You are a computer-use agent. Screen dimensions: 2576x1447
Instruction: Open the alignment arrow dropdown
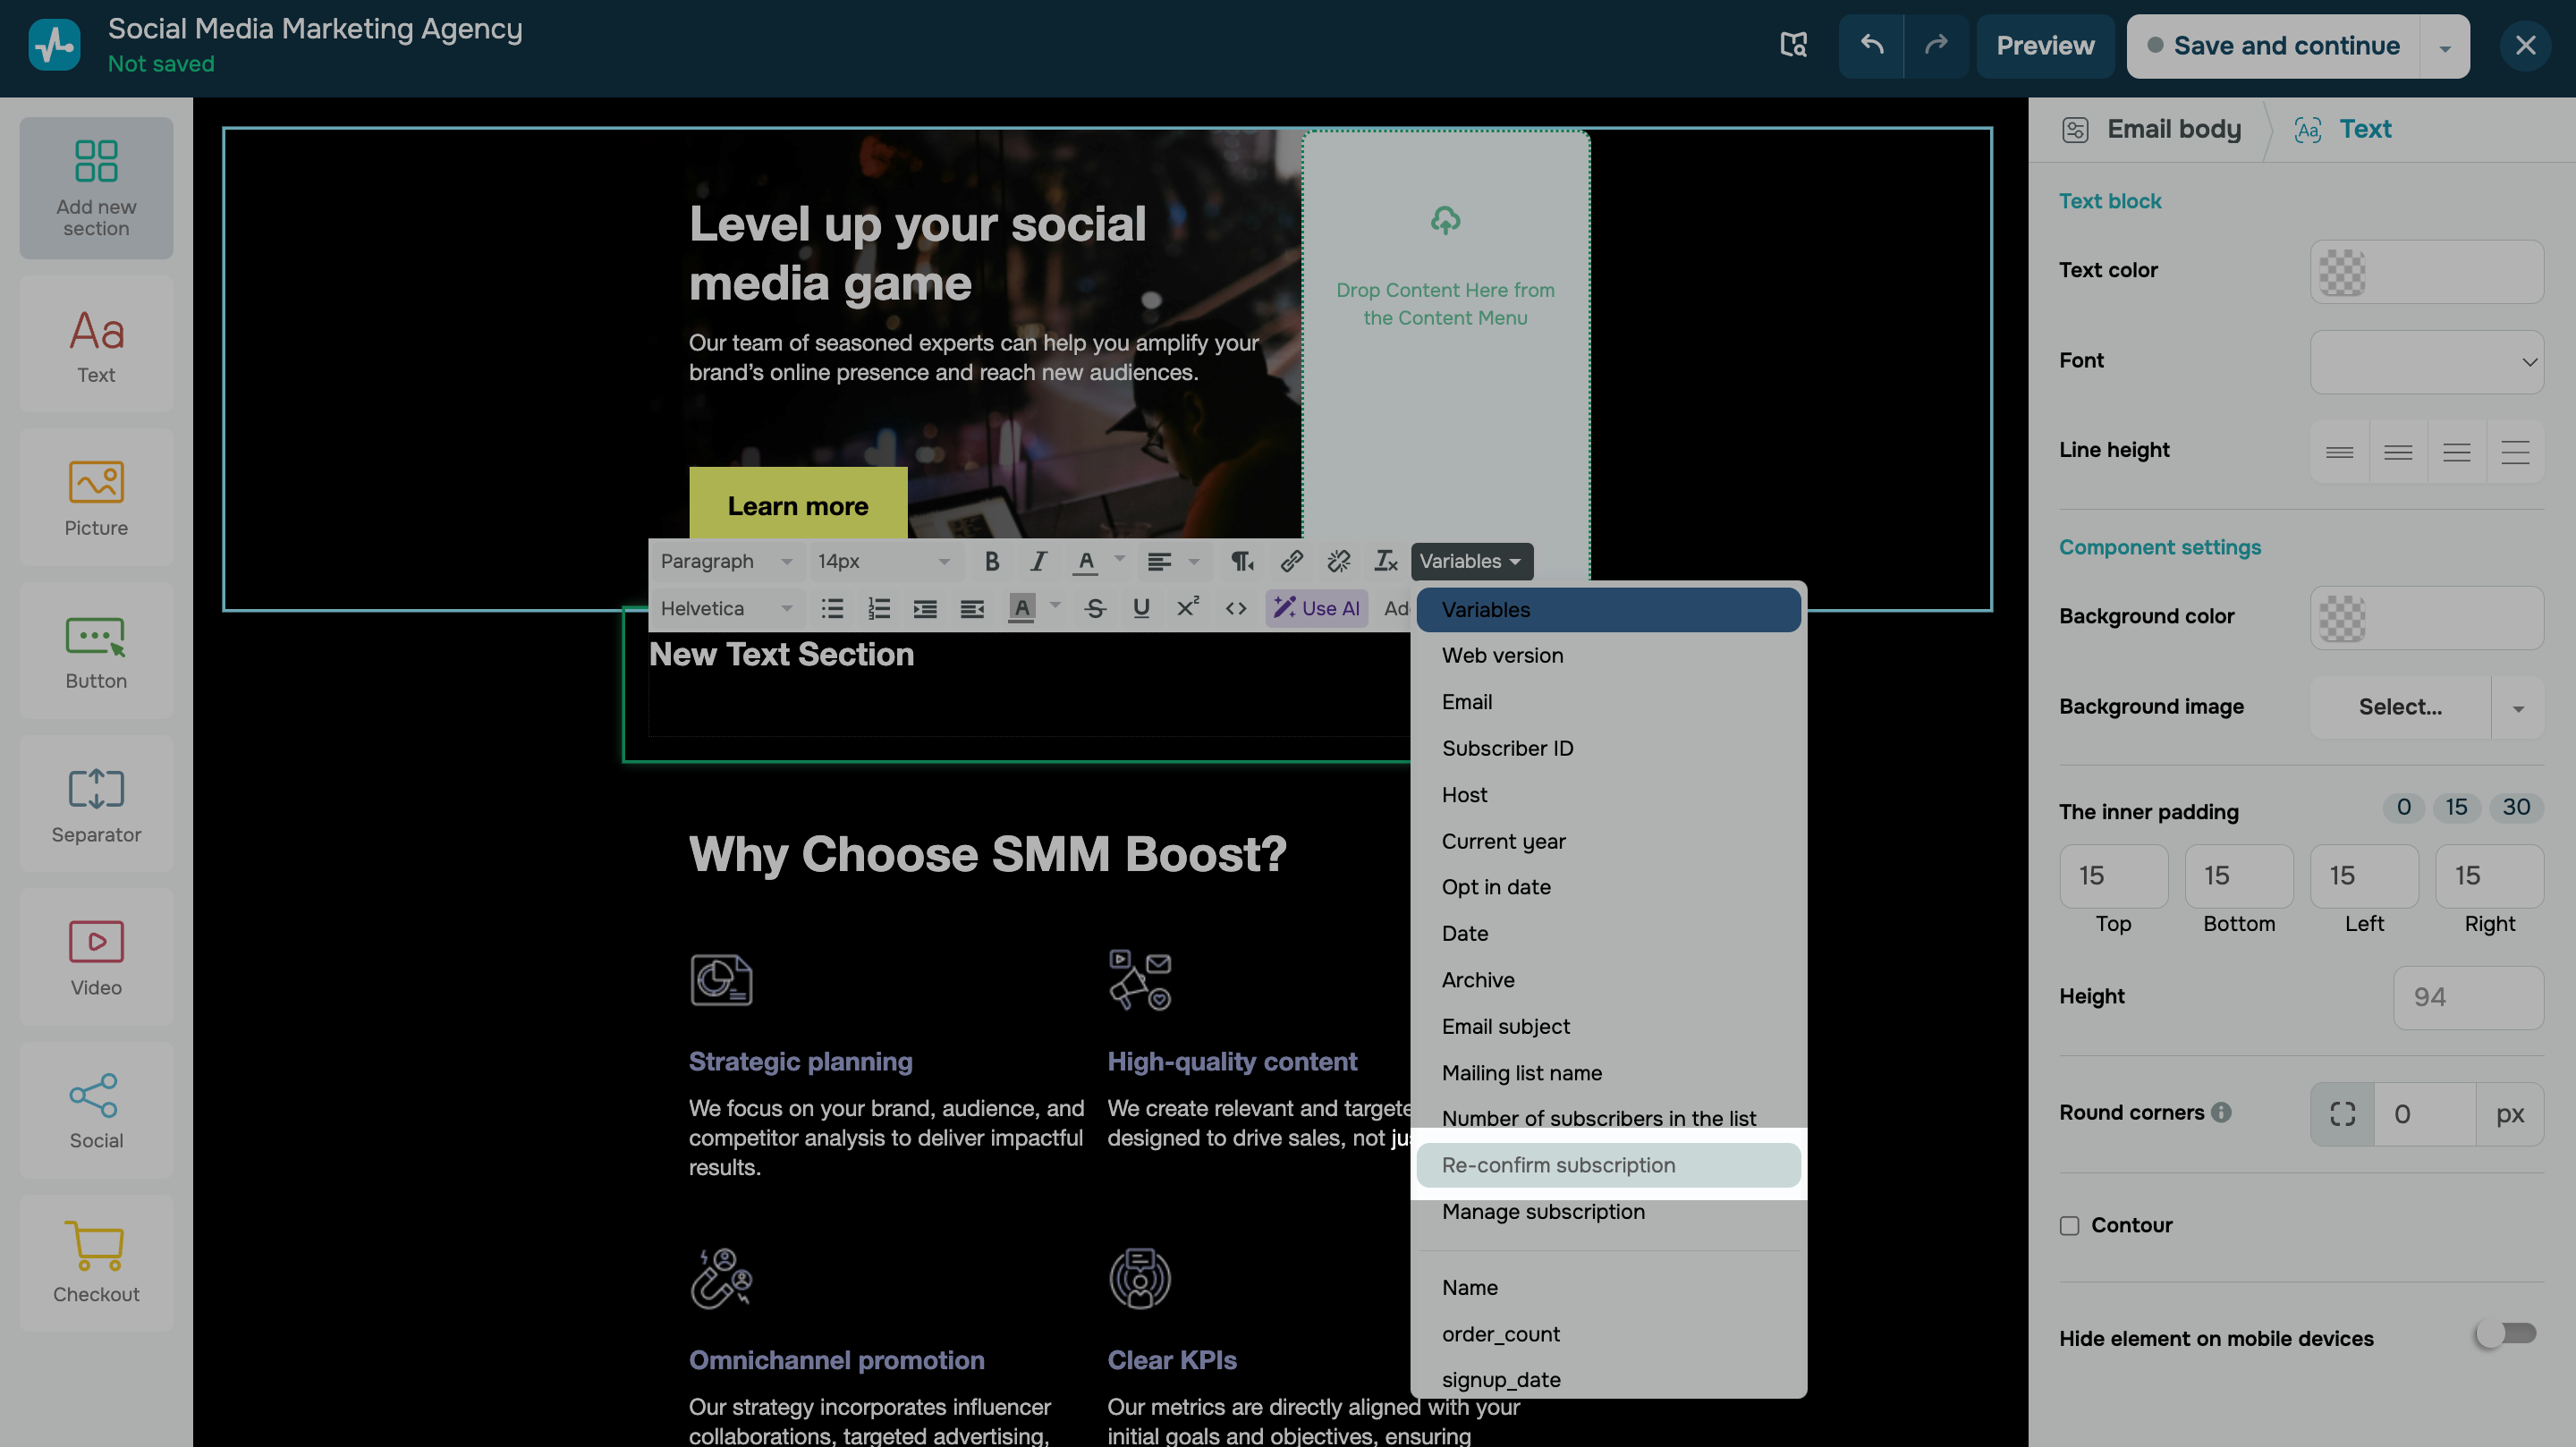click(1194, 561)
